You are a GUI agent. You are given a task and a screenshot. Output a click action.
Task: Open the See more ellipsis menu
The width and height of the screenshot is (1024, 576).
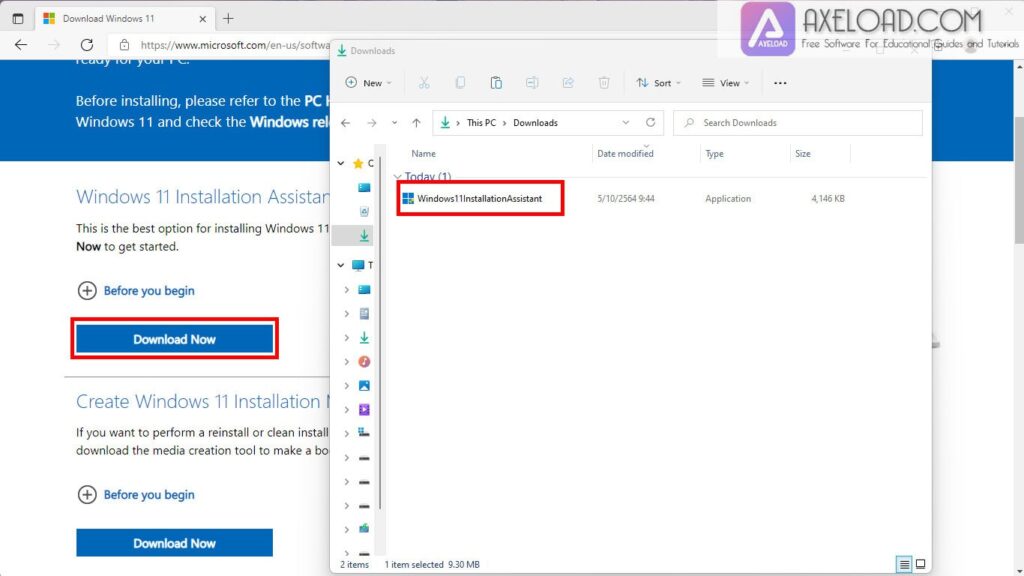click(x=780, y=83)
